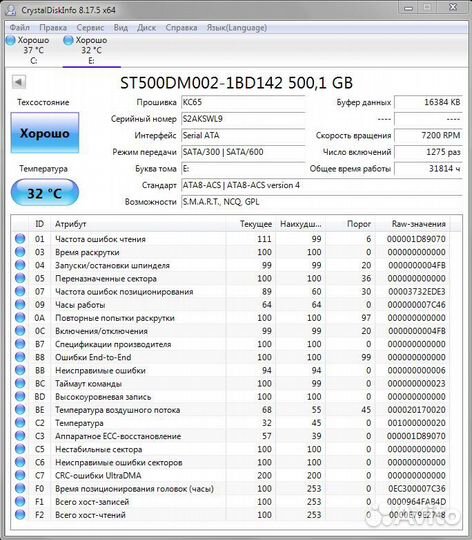Open the Диск menu
This screenshot has width=472, height=540.
[x=146, y=28]
